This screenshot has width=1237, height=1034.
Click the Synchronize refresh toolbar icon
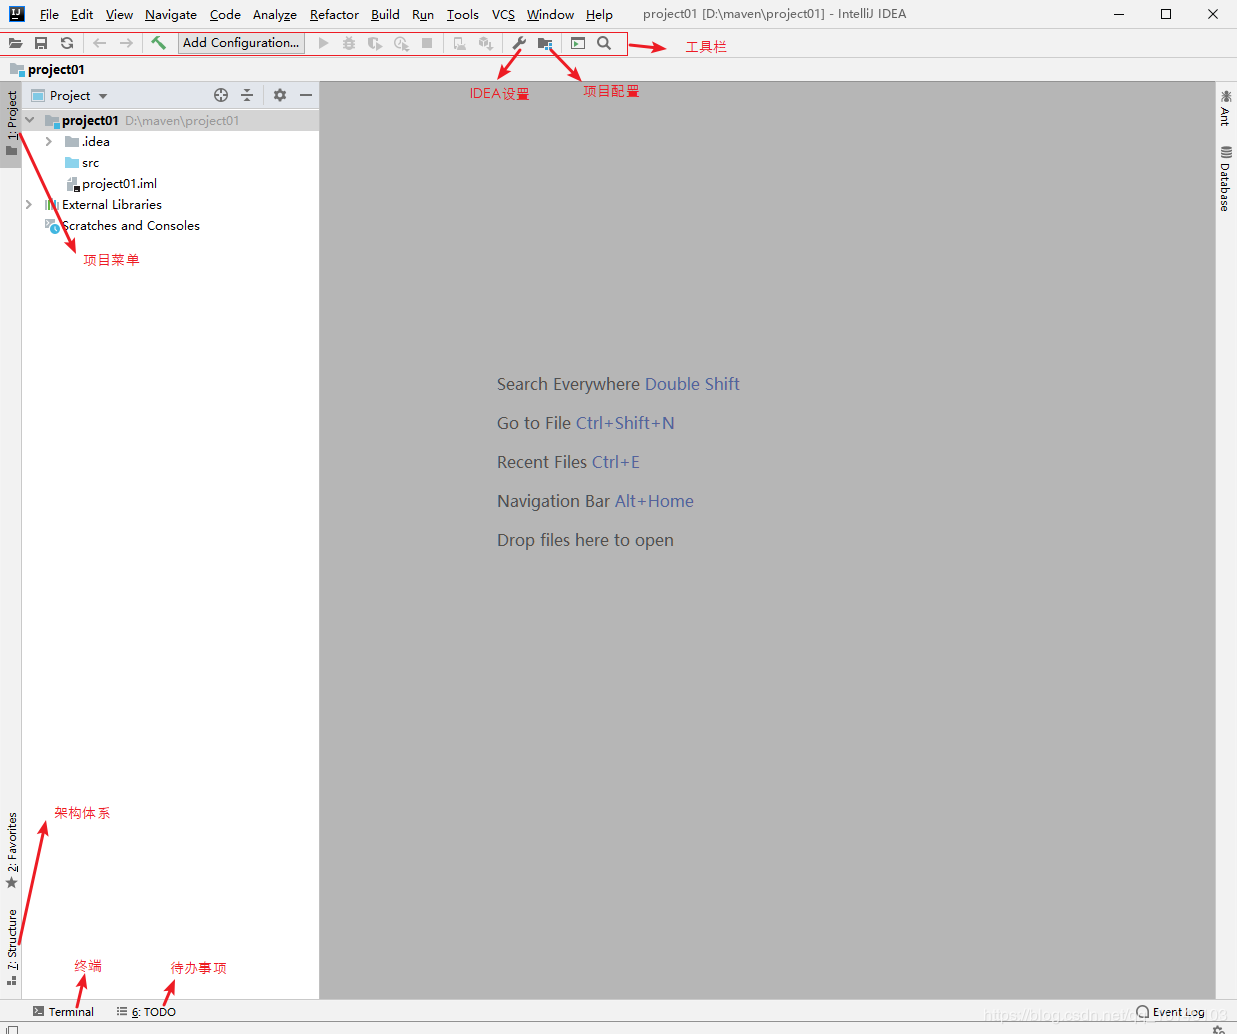[67, 43]
